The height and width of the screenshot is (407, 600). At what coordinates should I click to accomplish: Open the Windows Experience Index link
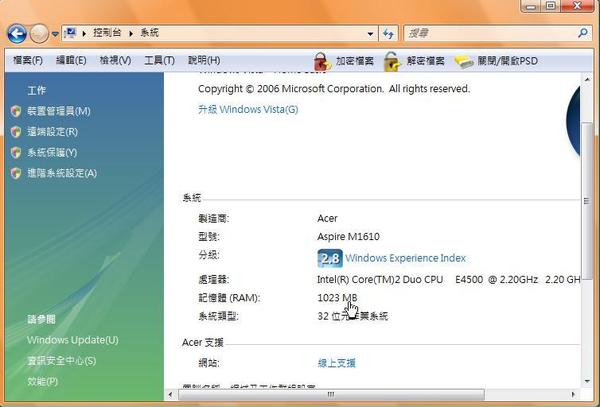click(x=405, y=258)
